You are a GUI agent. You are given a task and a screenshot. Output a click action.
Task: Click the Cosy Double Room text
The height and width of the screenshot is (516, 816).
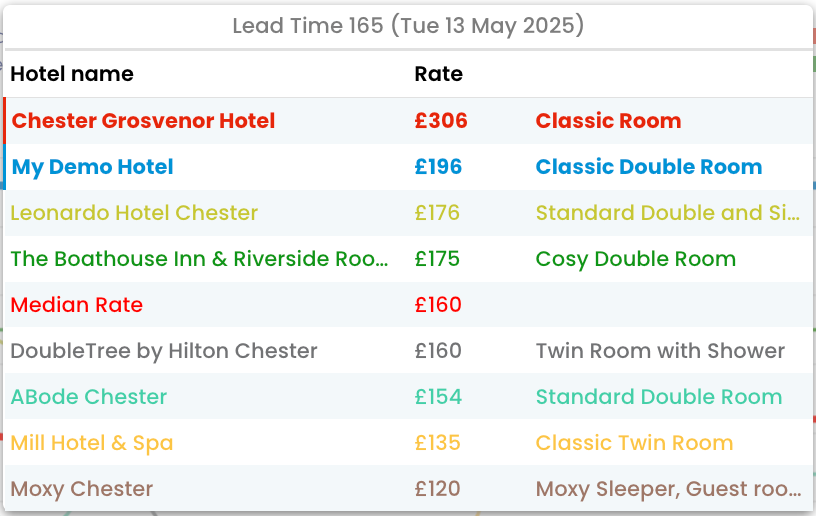(x=636, y=259)
